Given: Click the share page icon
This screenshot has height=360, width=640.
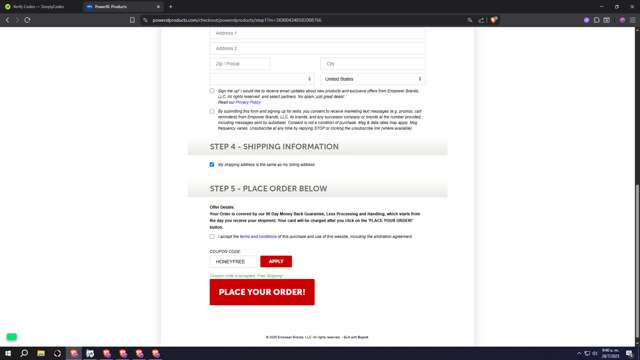Looking at the screenshot, I should [x=481, y=20].
